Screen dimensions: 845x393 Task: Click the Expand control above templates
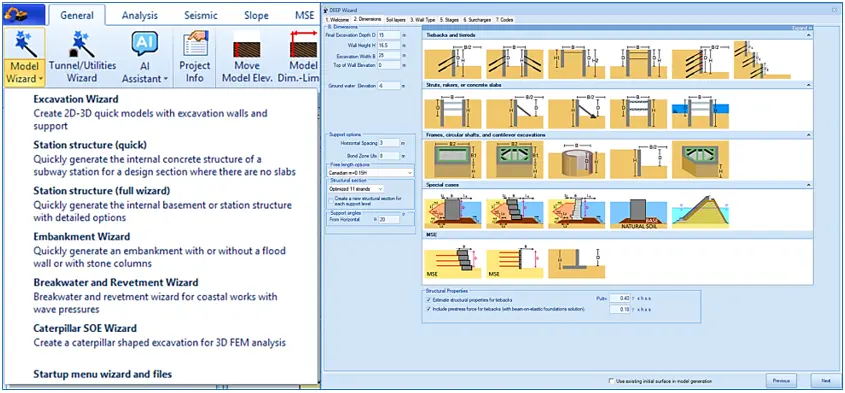click(x=802, y=27)
